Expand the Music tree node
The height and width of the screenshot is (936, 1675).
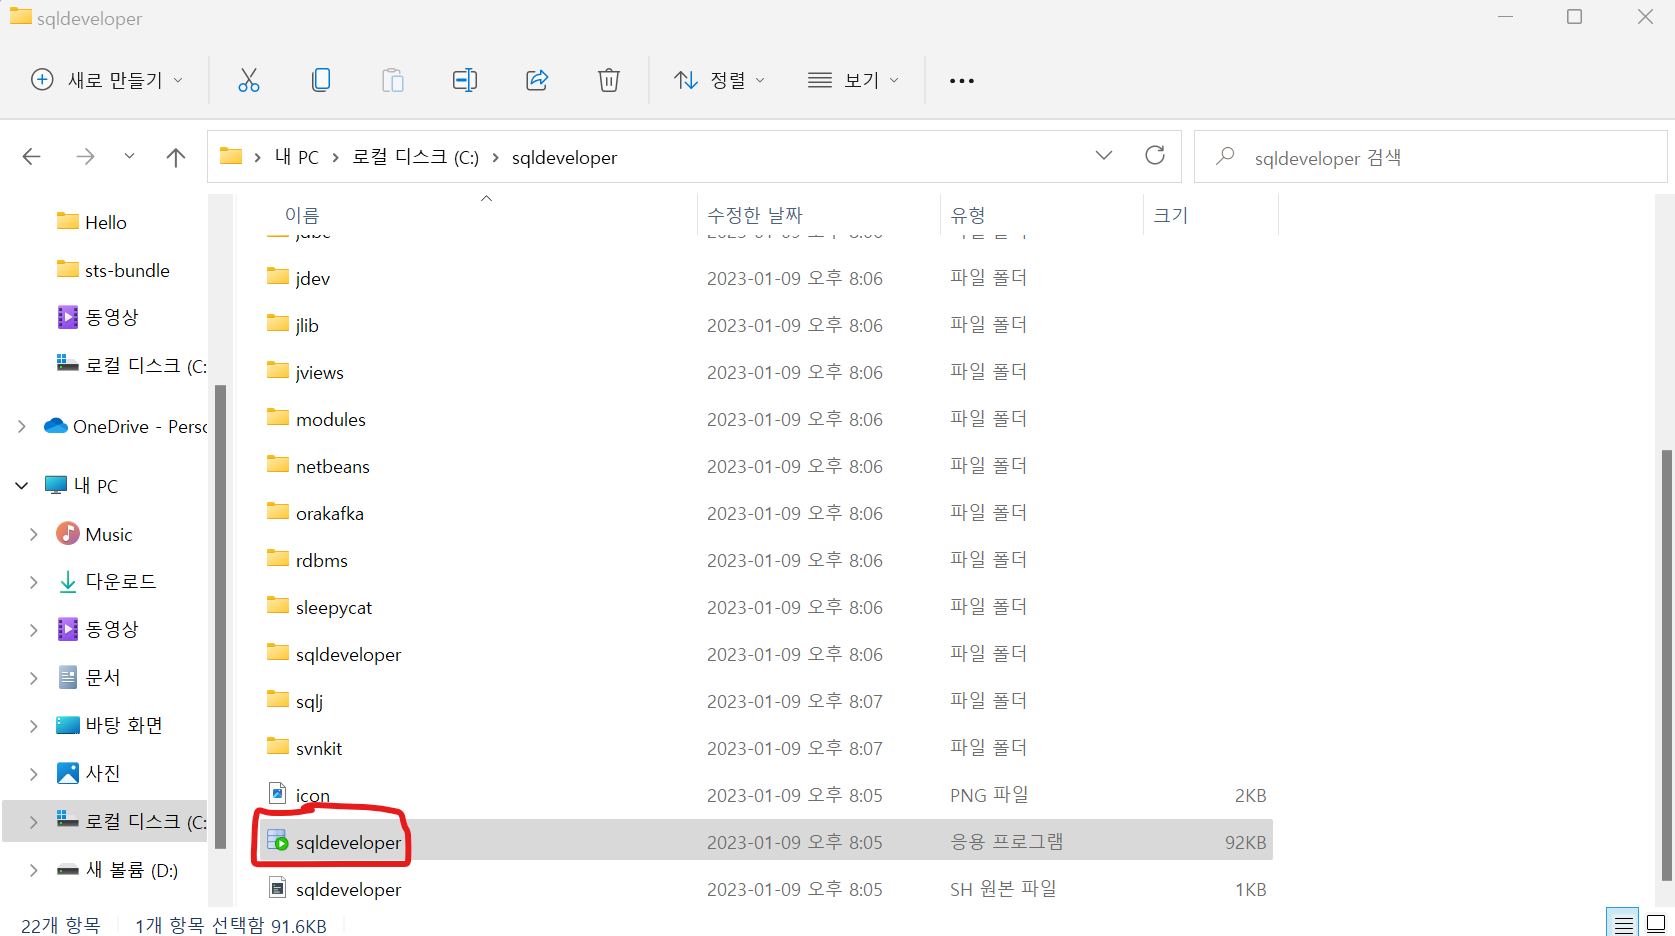coord(34,535)
